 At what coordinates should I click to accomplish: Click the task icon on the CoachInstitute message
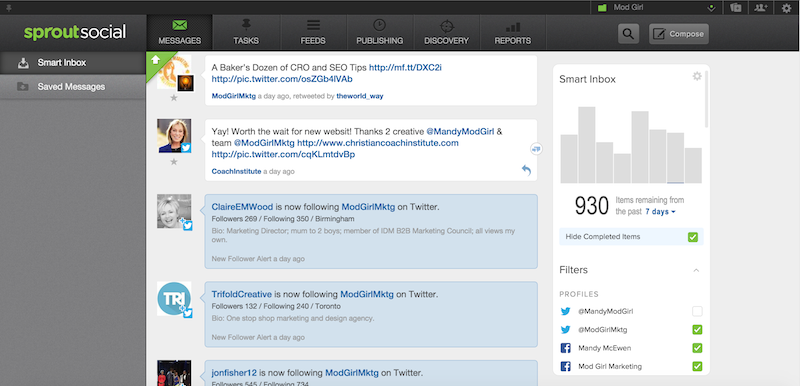[536, 149]
